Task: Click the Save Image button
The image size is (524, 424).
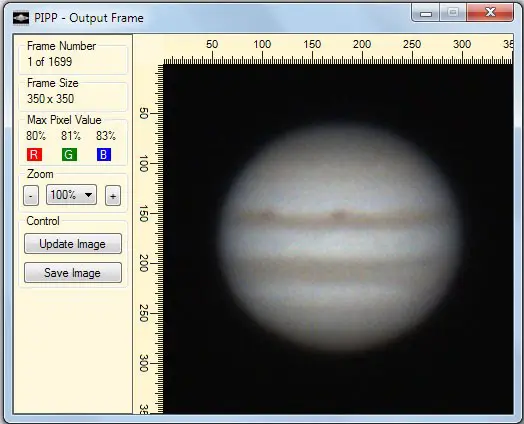Action: [73, 273]
